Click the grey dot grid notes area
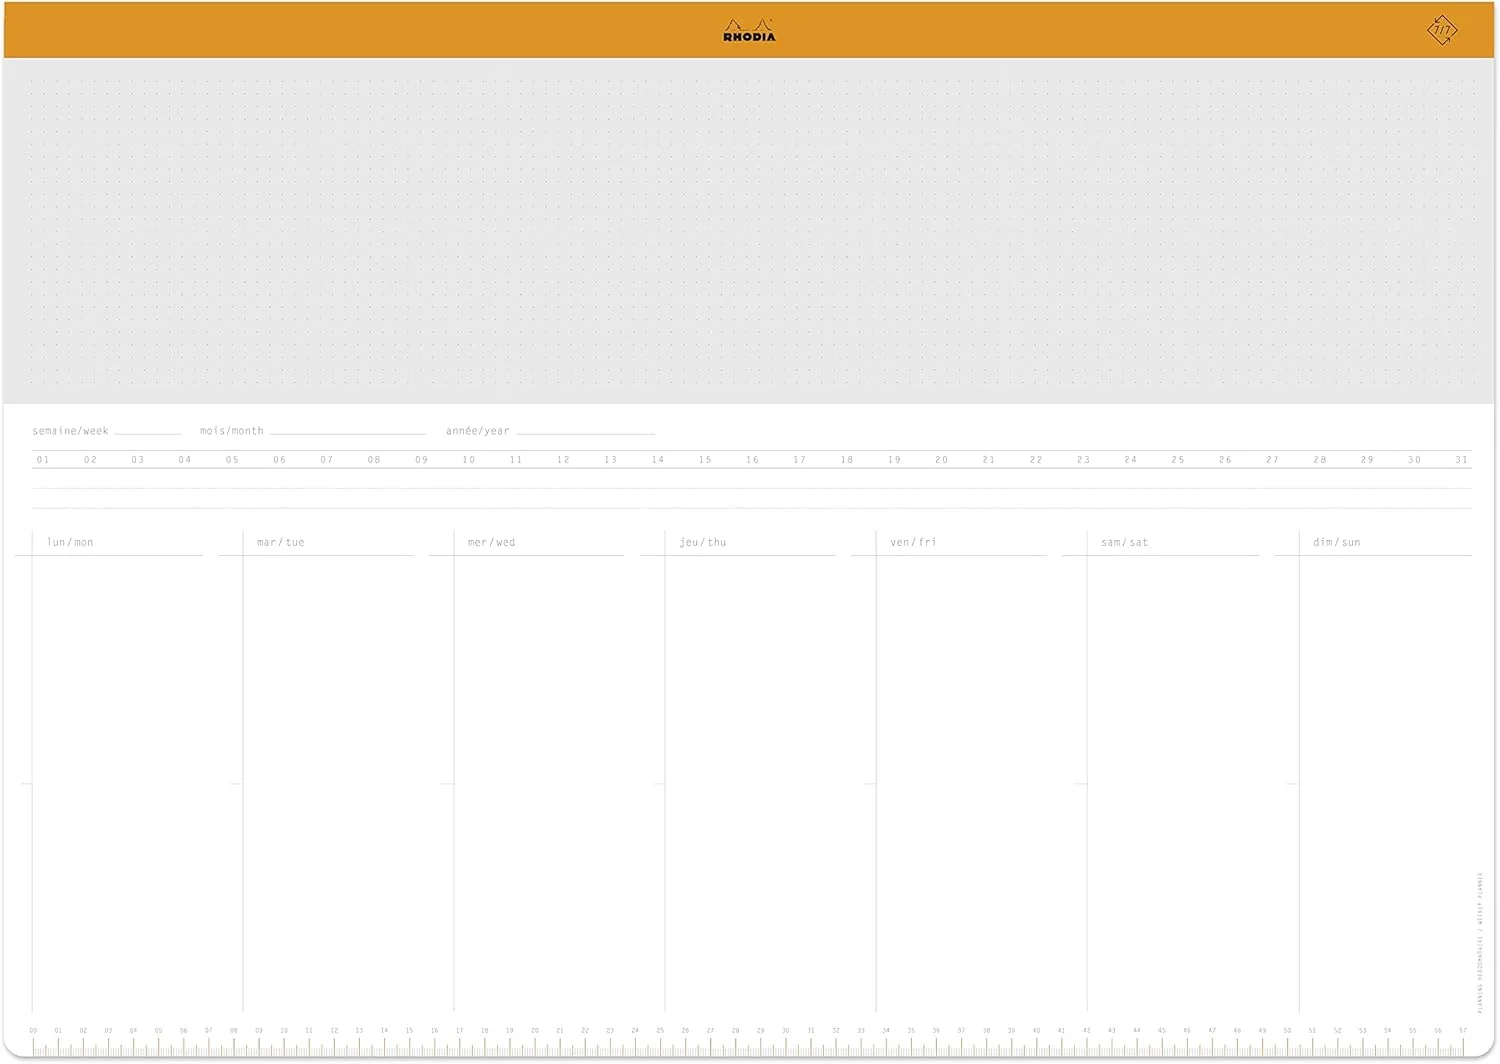This screenshot has width=1500, height=1064. click(749, 232)
